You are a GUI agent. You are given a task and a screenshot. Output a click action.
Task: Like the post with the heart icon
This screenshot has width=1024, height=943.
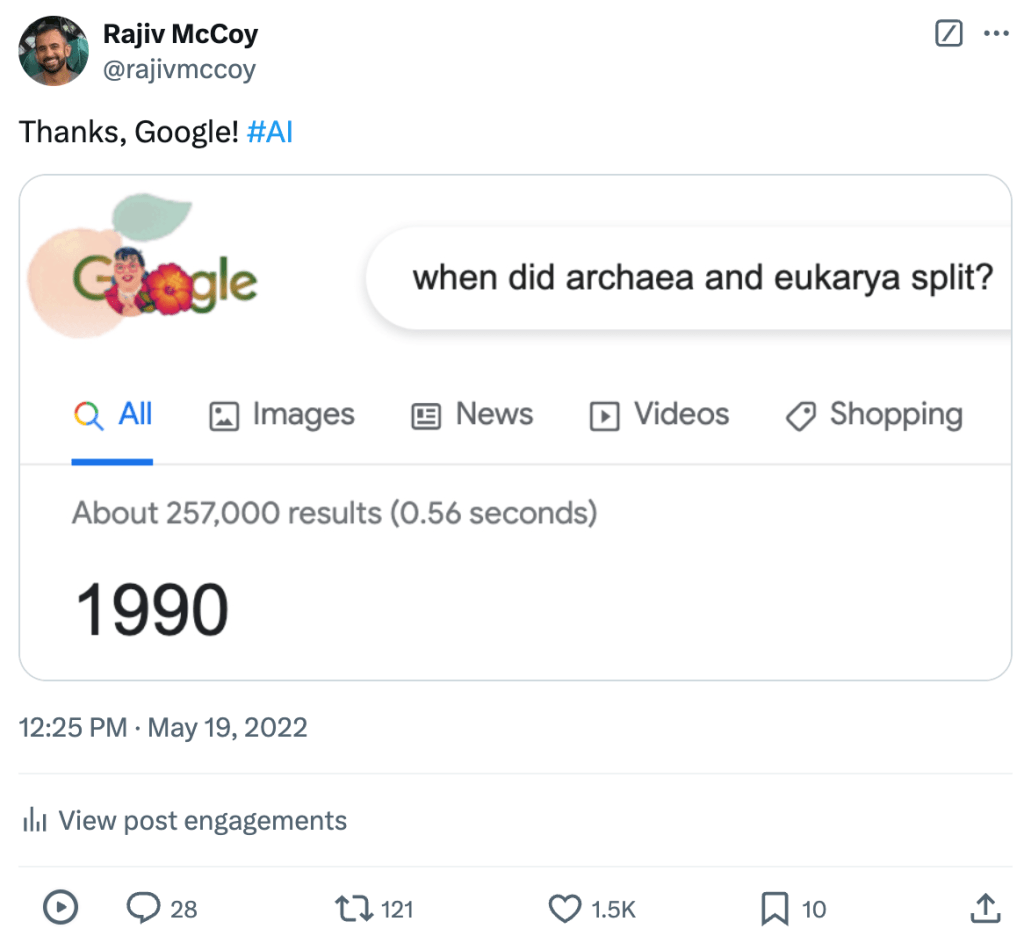(x=565, y=908)
